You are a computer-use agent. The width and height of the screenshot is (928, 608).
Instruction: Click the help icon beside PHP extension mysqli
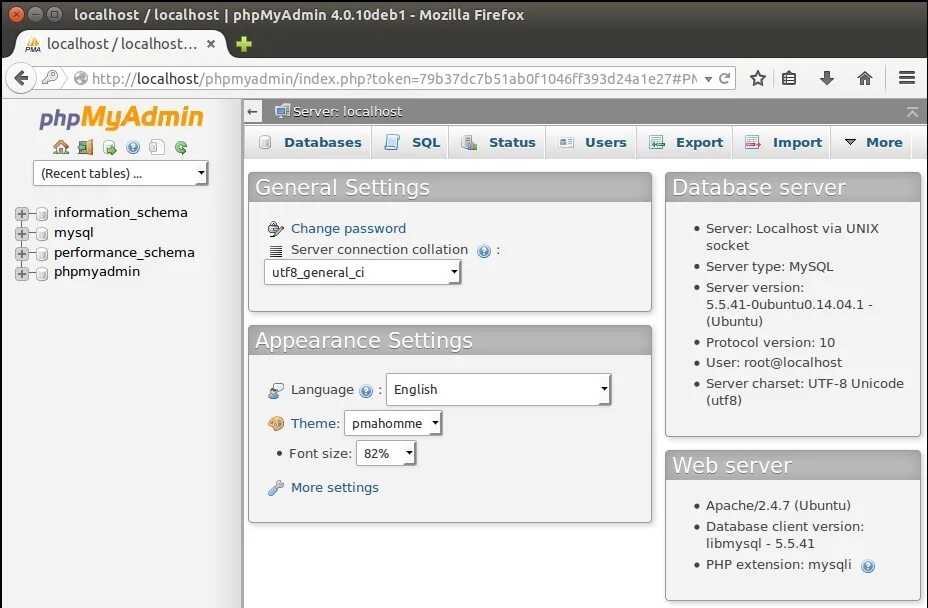(868, 566)
